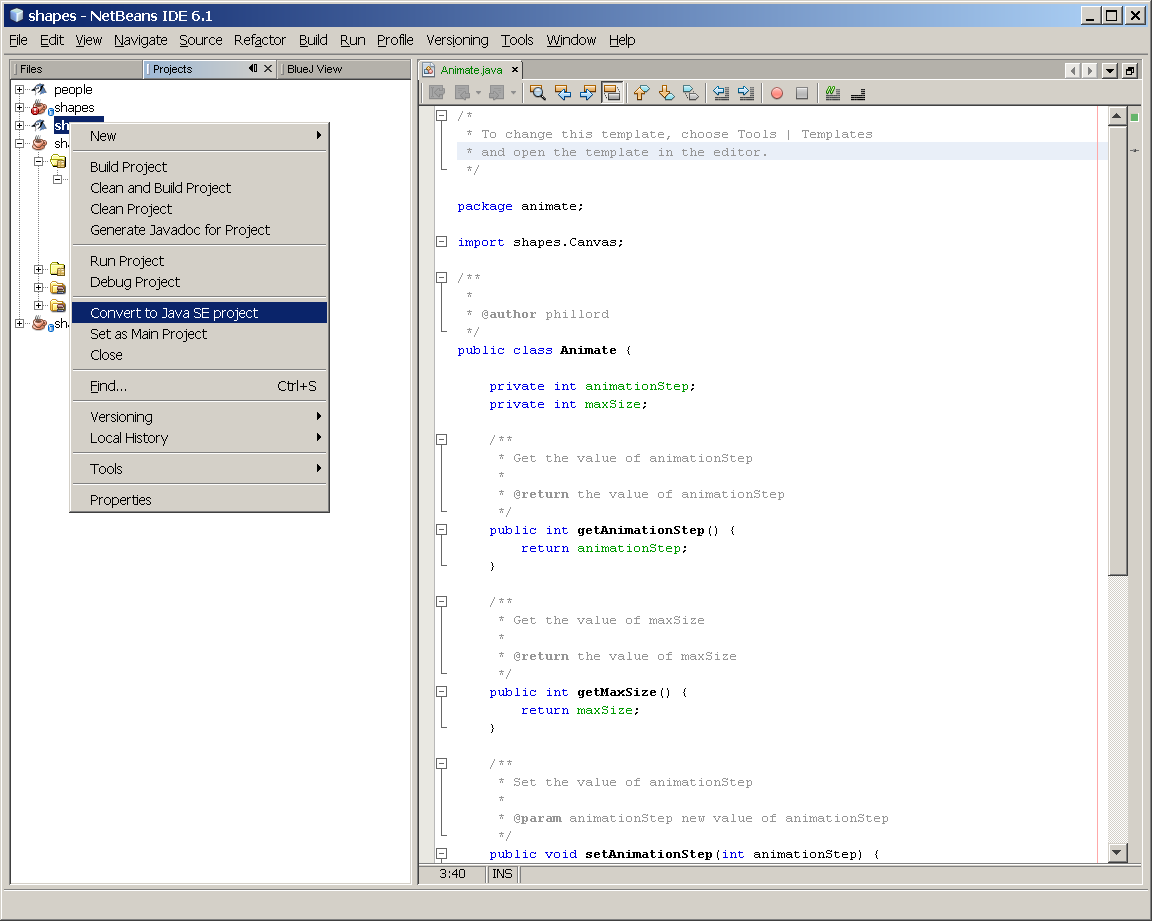The image size is (1152, 921).
Task: Click the Find Selection magnifier icon
Action: coord(538,93)
